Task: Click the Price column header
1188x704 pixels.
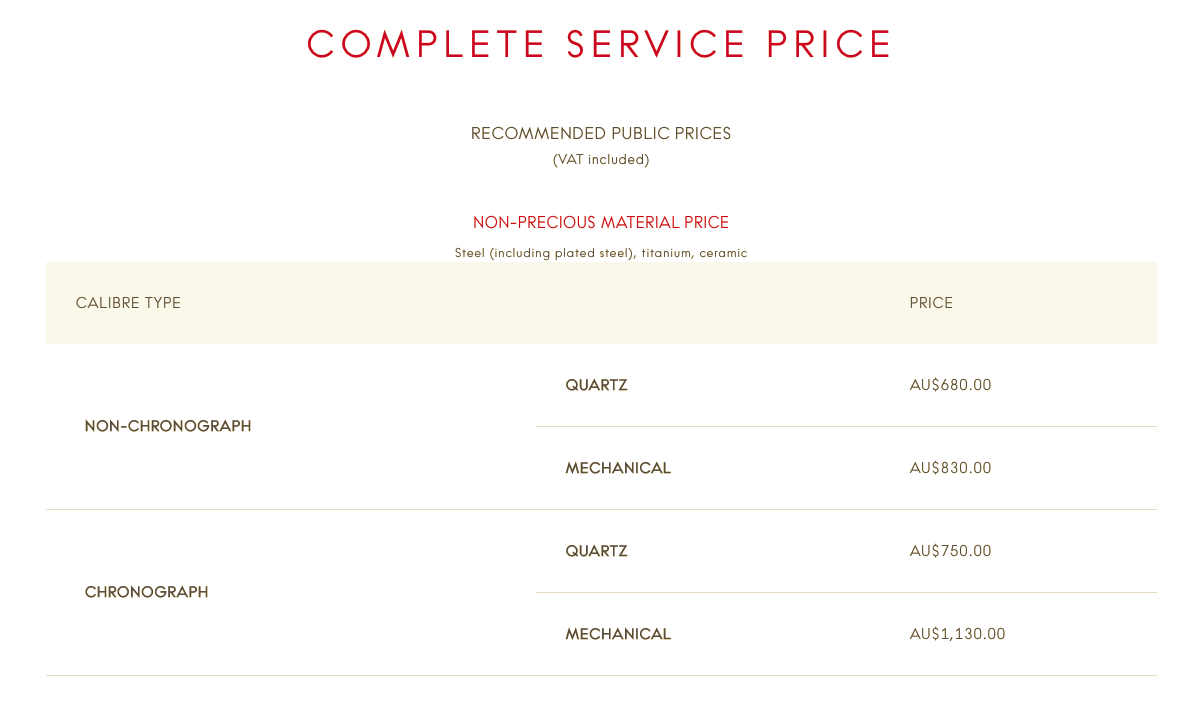Action: click(931, 303)
